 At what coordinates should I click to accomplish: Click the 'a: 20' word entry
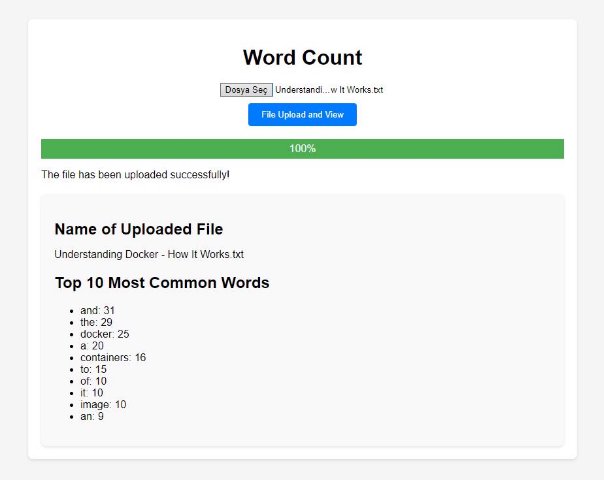tap(92, 346)
